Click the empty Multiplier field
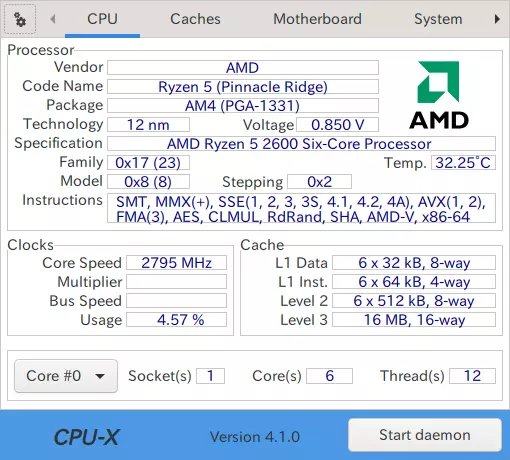510x460 pixels. click(x=176, y=282)
